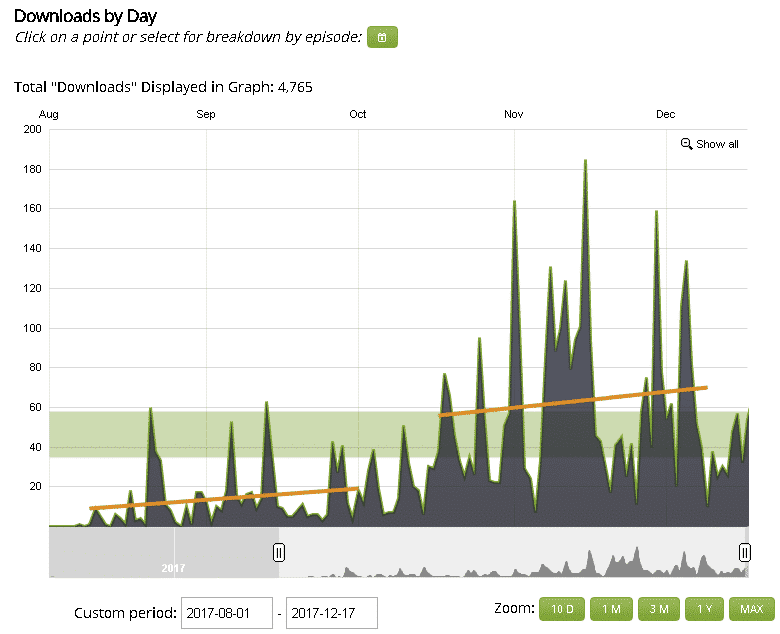
Task: Grab the right range slider handle
Action: click(x=744, y=552)
